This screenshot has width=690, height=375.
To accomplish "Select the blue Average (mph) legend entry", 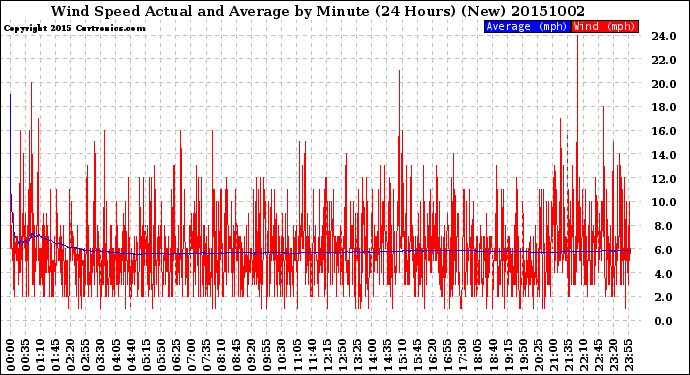I will 527,26.
